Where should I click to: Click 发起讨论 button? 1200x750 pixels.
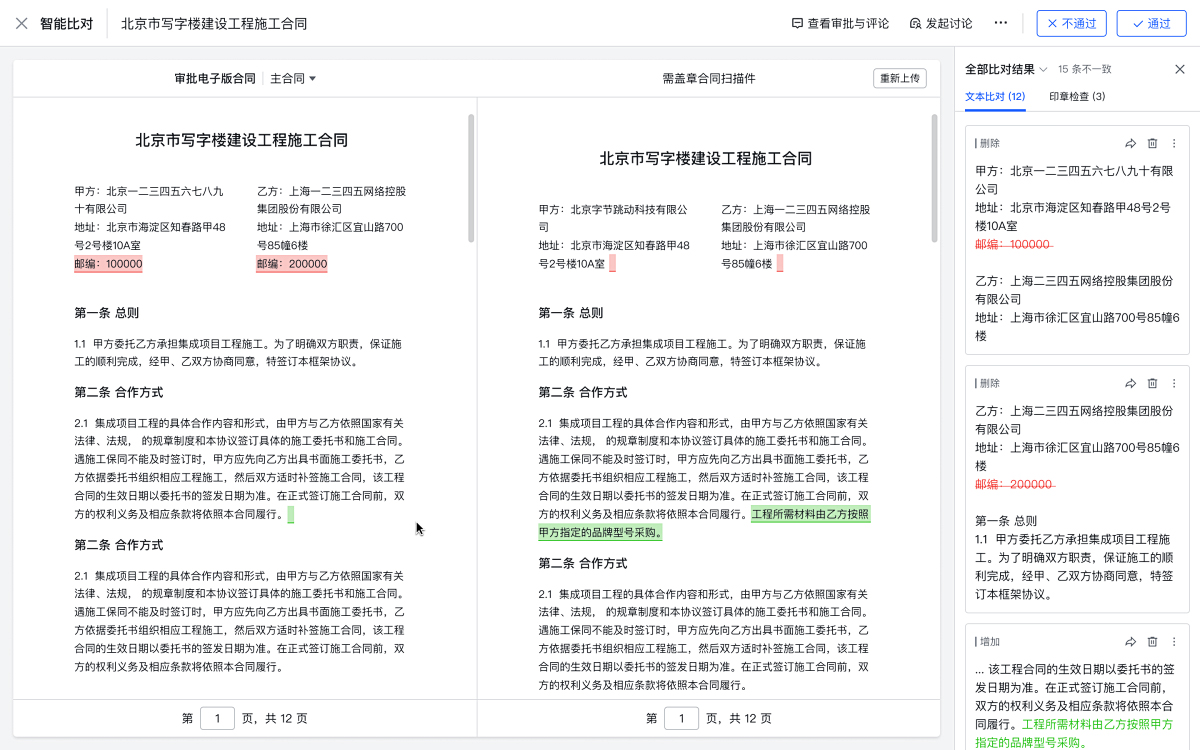[940, 23]
